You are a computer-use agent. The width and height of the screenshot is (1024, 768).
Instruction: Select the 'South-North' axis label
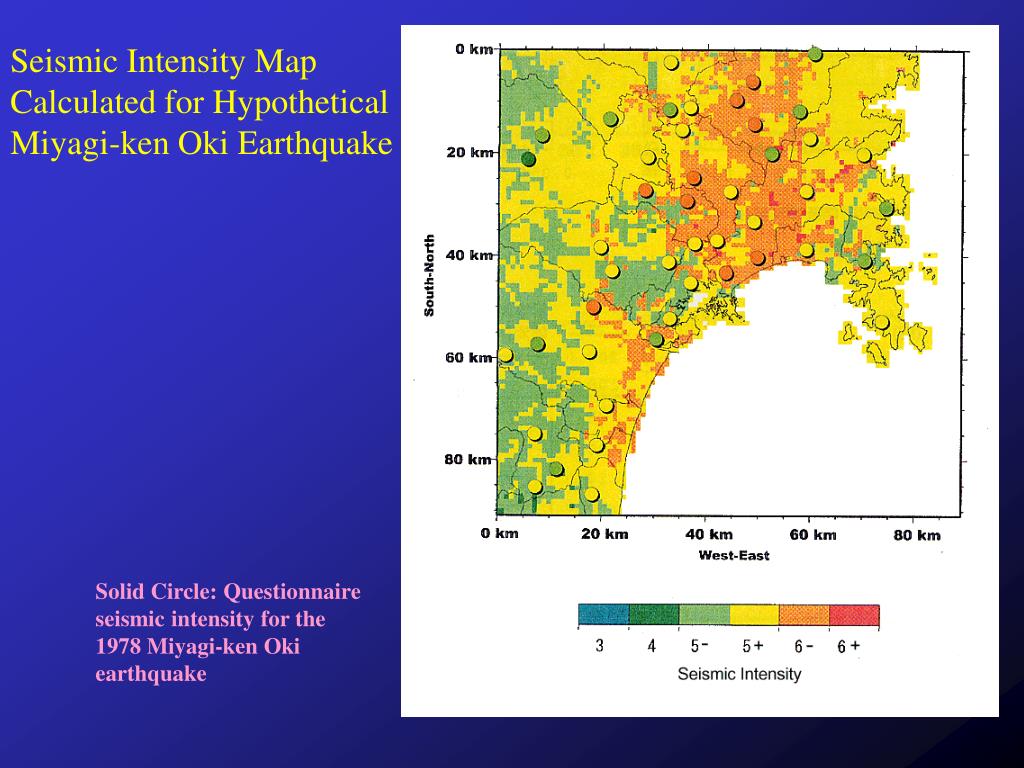429,276
